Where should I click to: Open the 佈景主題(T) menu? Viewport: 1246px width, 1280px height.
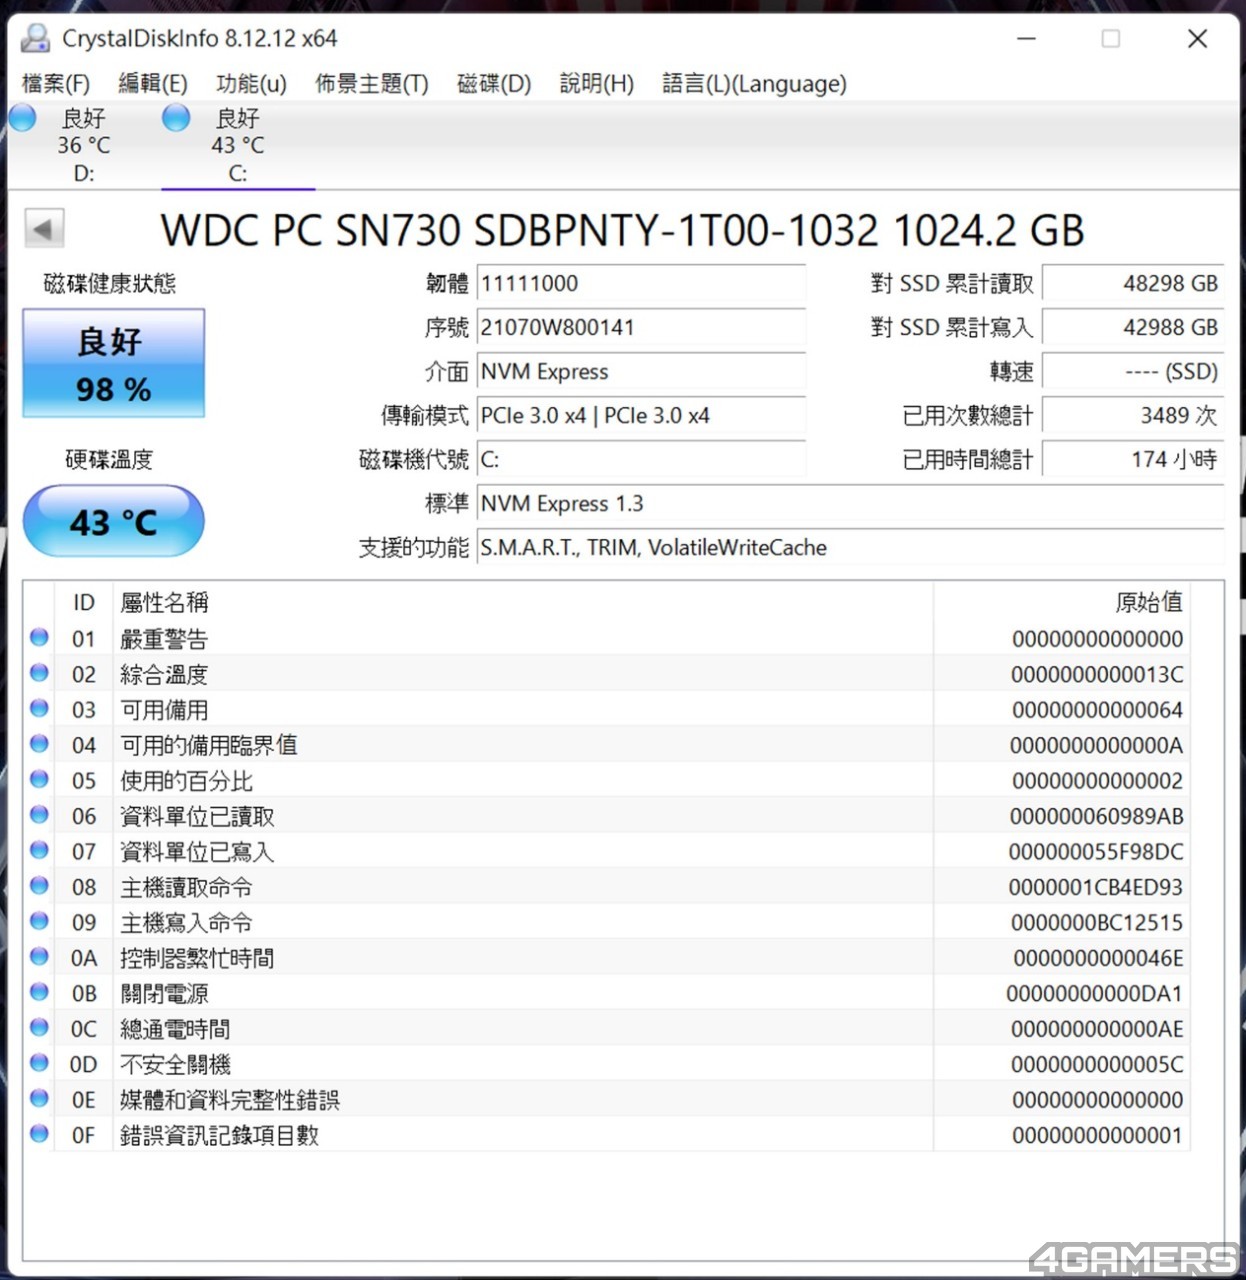(372, 84)
